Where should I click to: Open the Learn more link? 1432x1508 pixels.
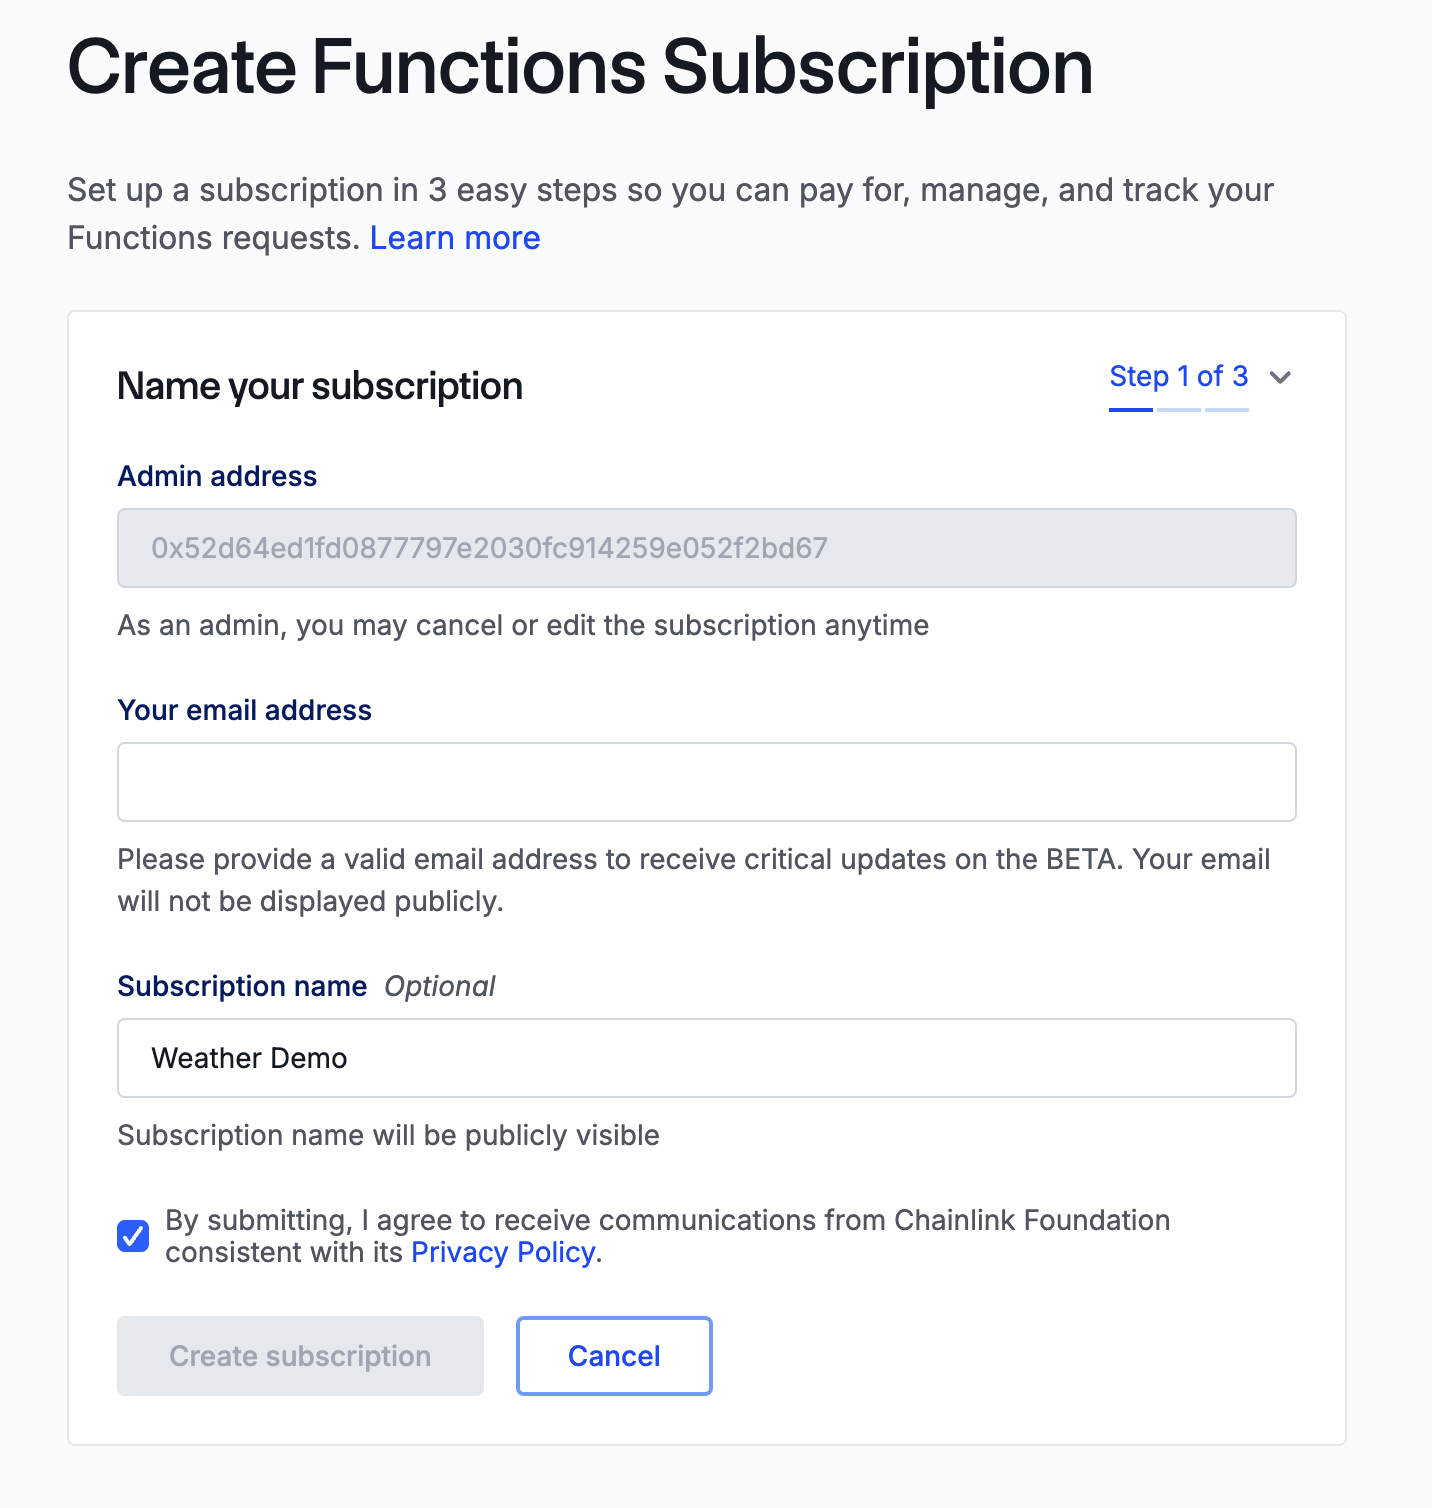pos(455,238)
